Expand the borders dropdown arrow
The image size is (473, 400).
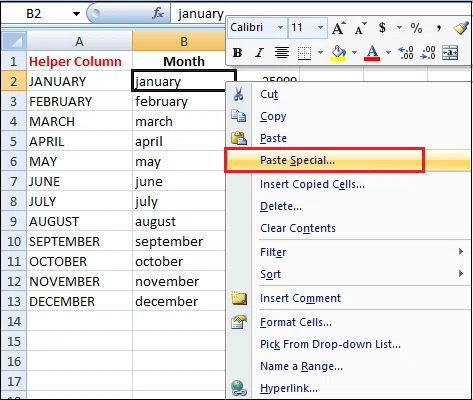click(x=320, y=53)
